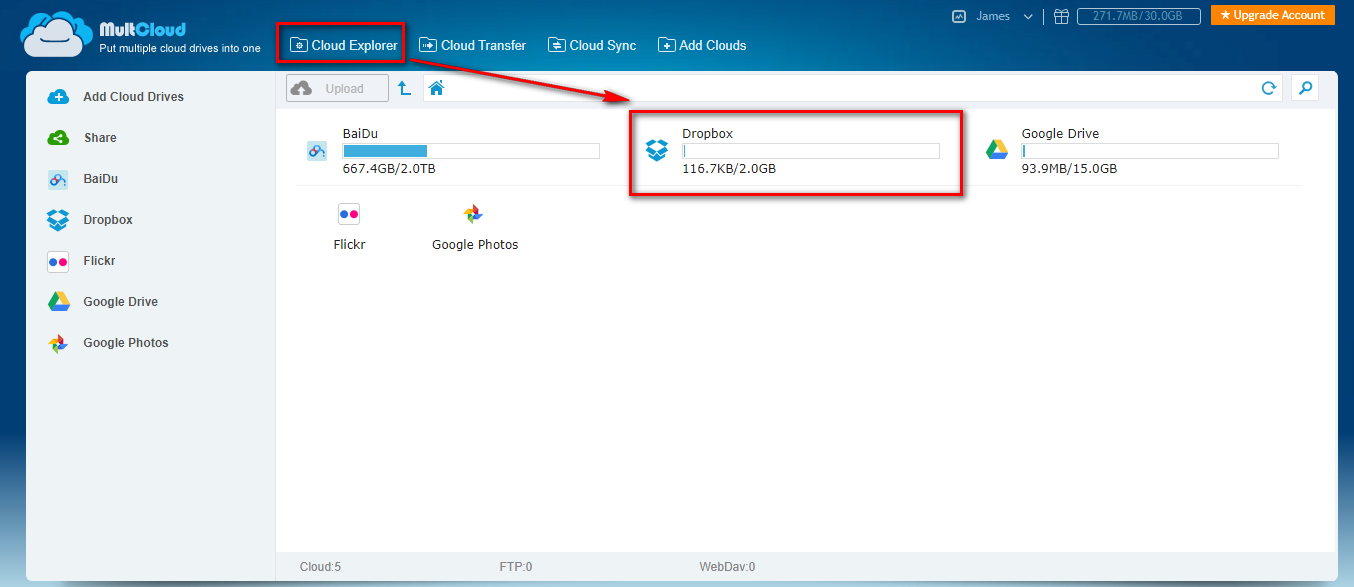Go to Add Clouds tab
The height and width of the screenshot is (587, 1354).
tap(702, 45)
